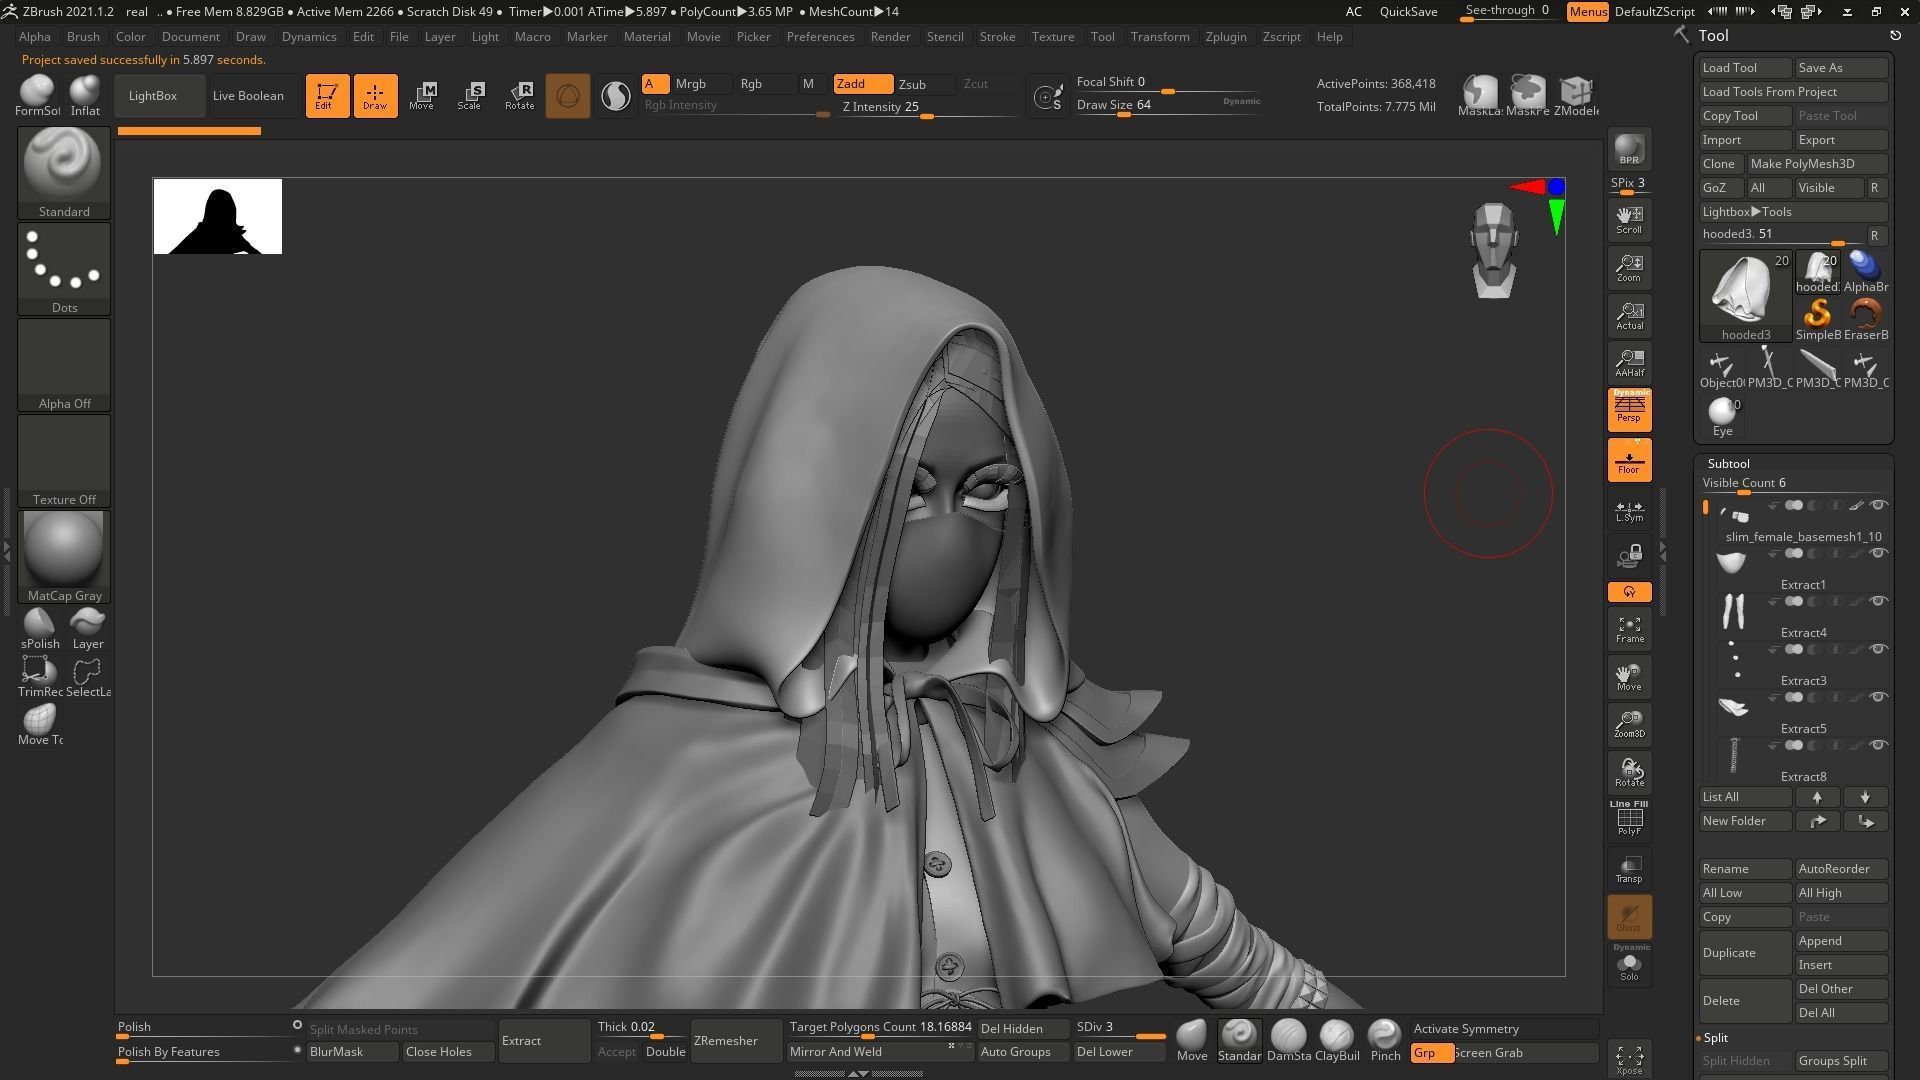Open the Brush menu
The width and height of the screenshot is (1920, 1080).
click(83, 37)
